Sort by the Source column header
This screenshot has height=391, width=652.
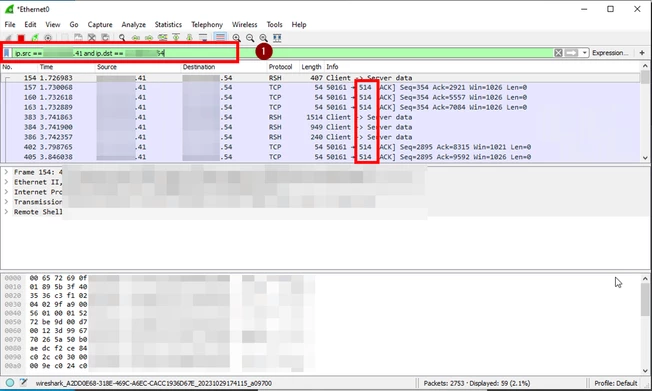[x=138, y=67]
